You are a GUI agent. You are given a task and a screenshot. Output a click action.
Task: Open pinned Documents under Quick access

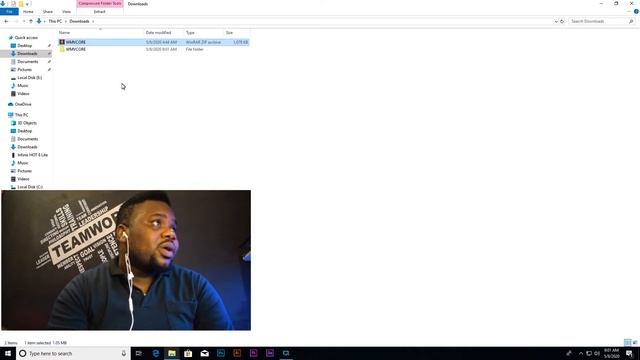coord(28,62)
